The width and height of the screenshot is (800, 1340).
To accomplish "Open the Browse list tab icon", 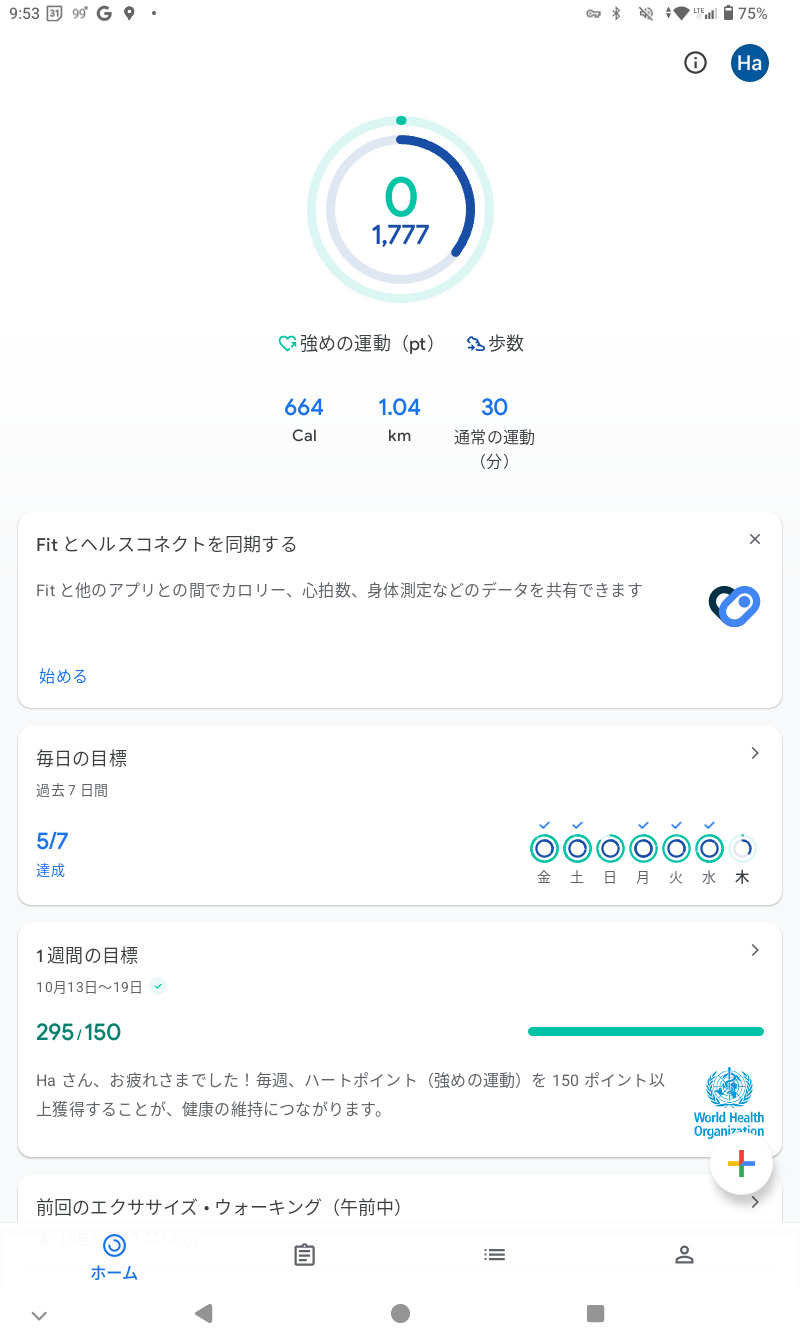I will tap(494, 1254).
